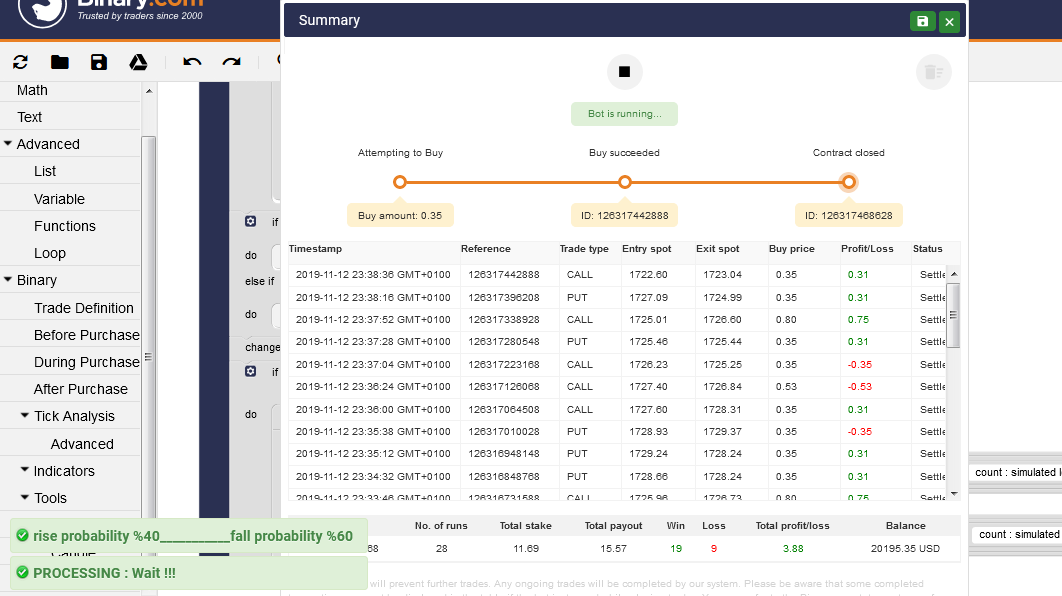Open the load blocks folder icon

[x=59, y=62]
